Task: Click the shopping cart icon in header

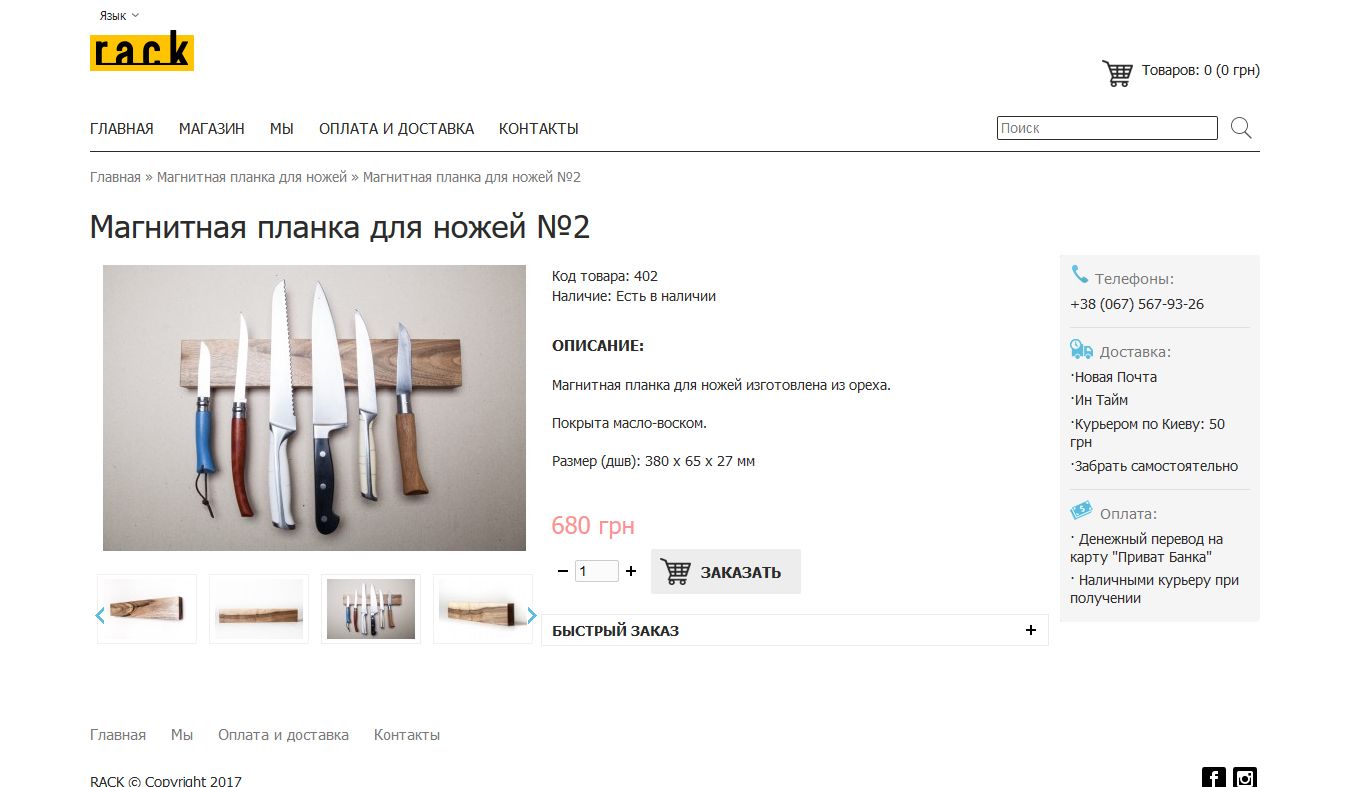Action: click(x=1117, y=73)
